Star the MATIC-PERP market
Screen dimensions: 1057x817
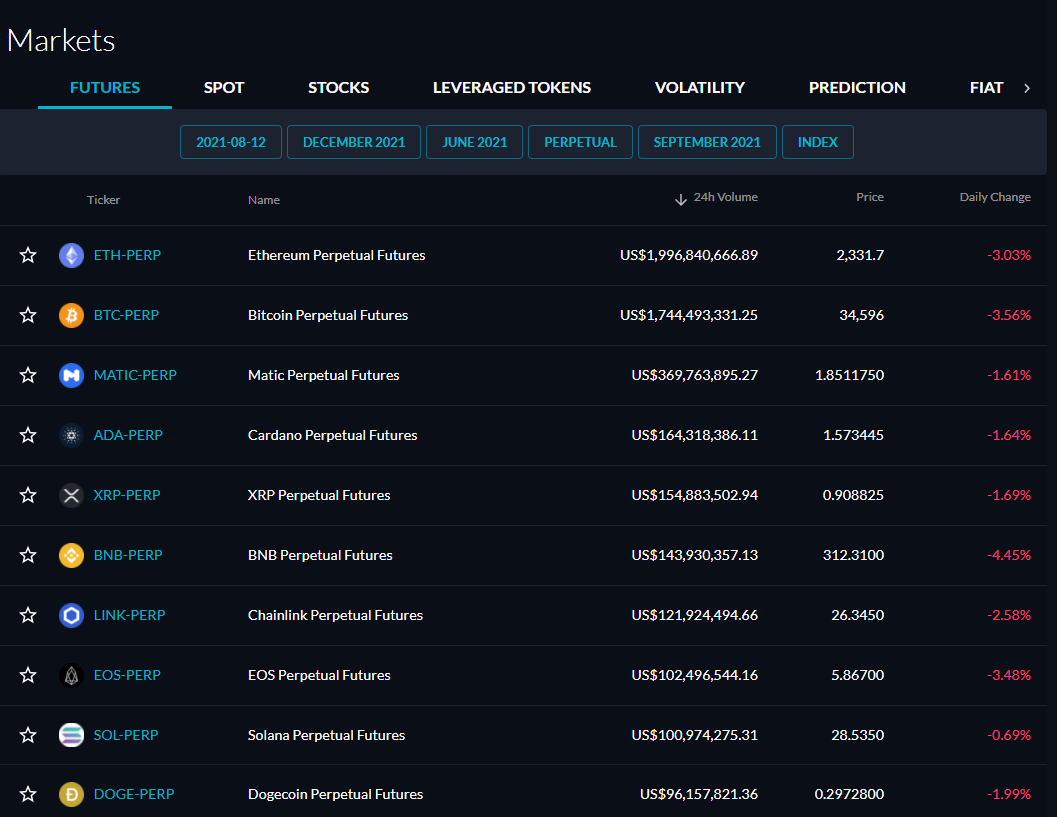point(28,375)
